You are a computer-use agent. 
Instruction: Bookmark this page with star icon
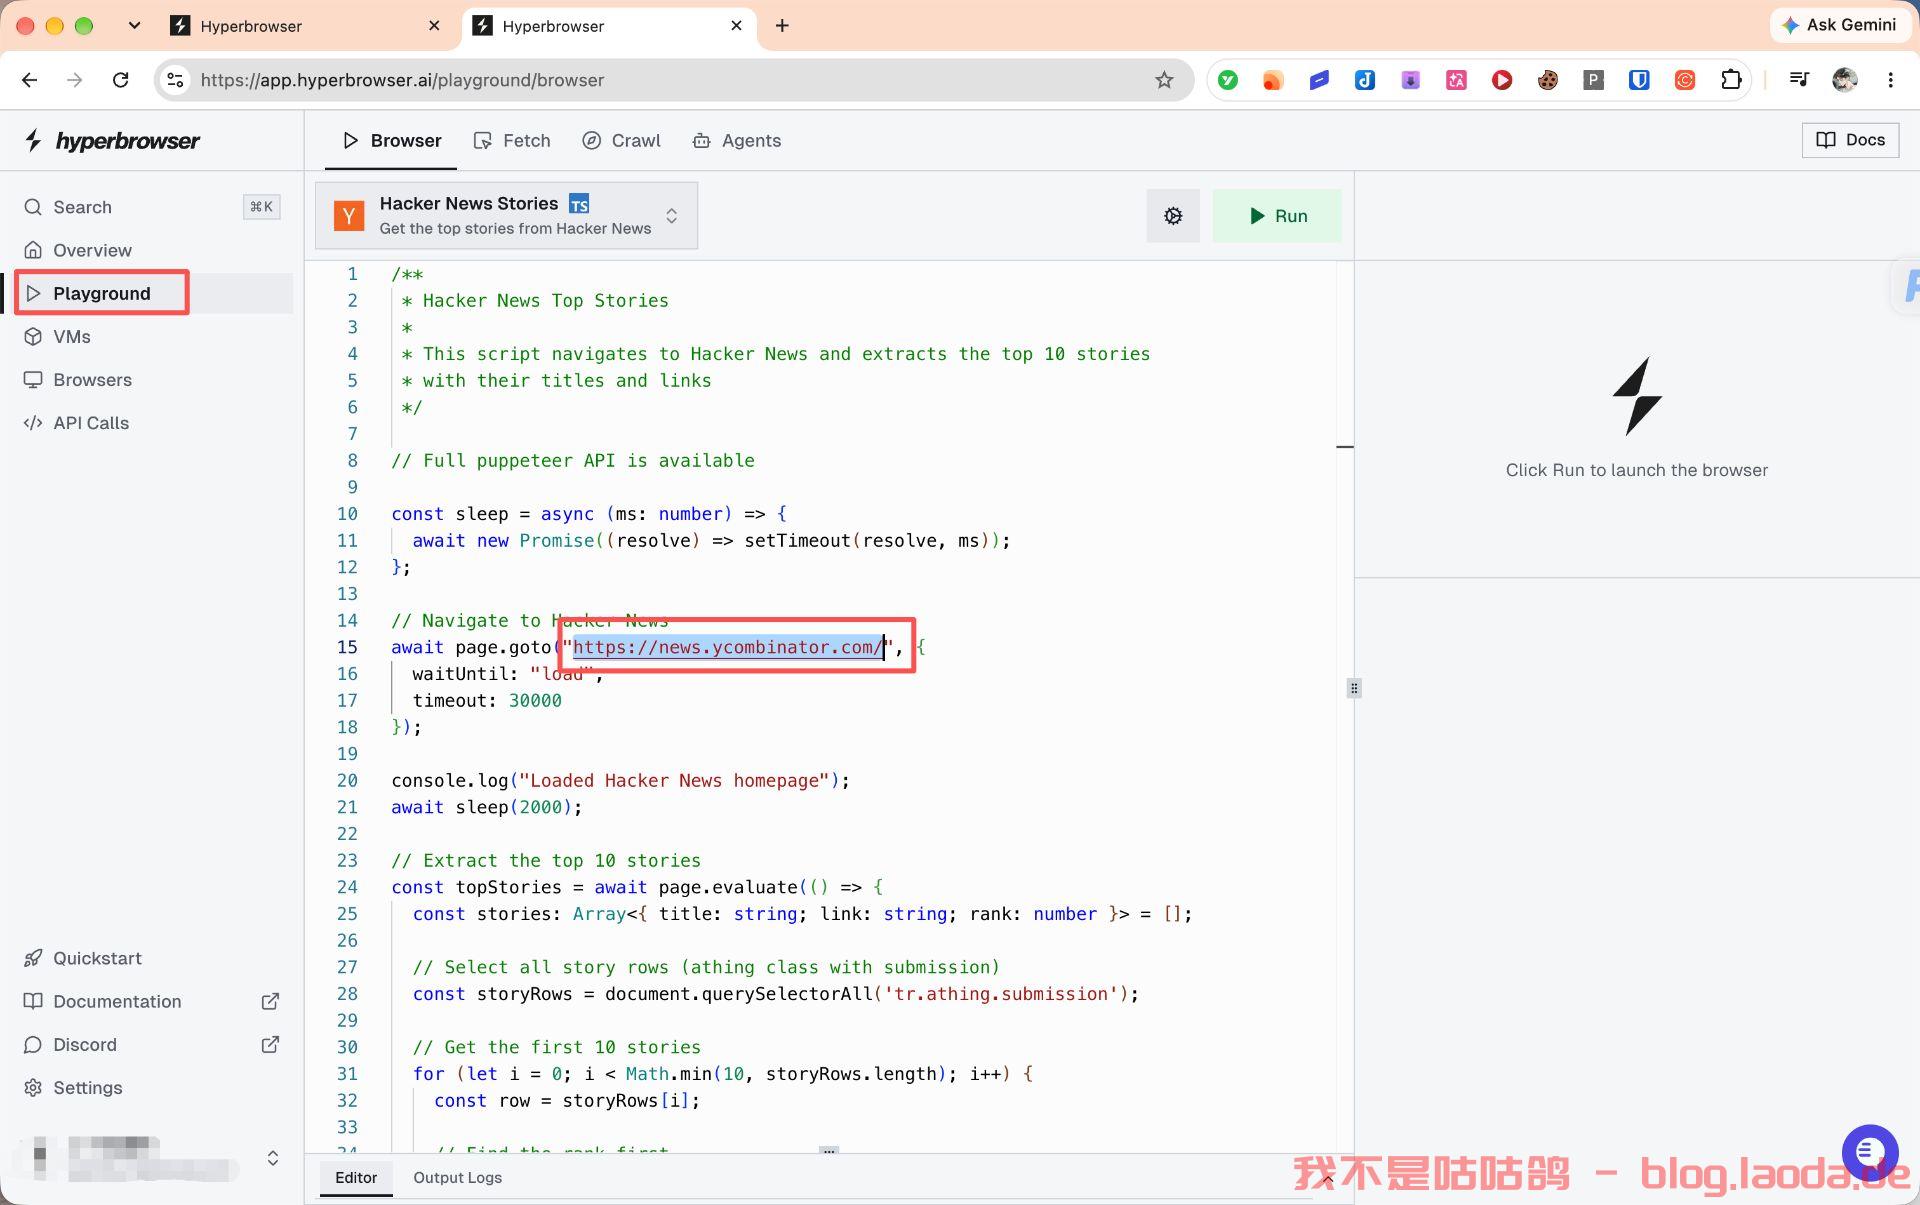pos(1164,80)
